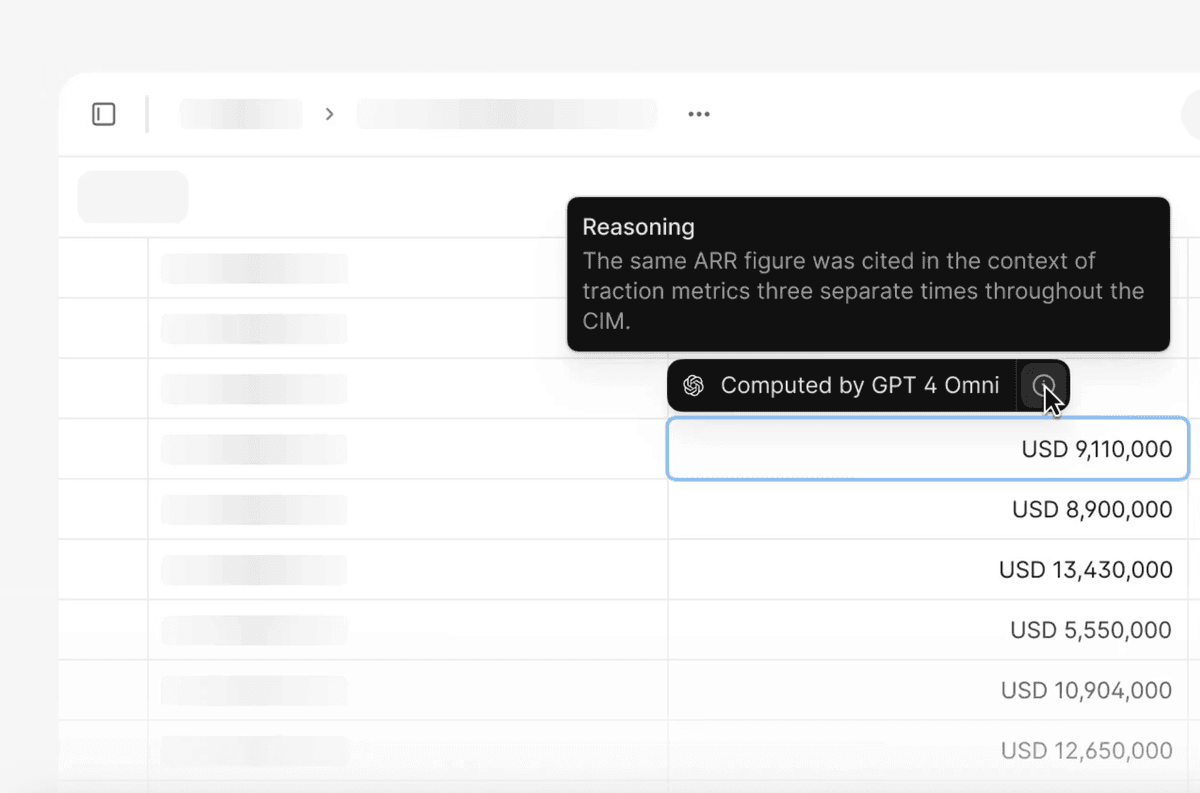
Task: Click the Reasoning tooltip heading
Action: point(638,227)
